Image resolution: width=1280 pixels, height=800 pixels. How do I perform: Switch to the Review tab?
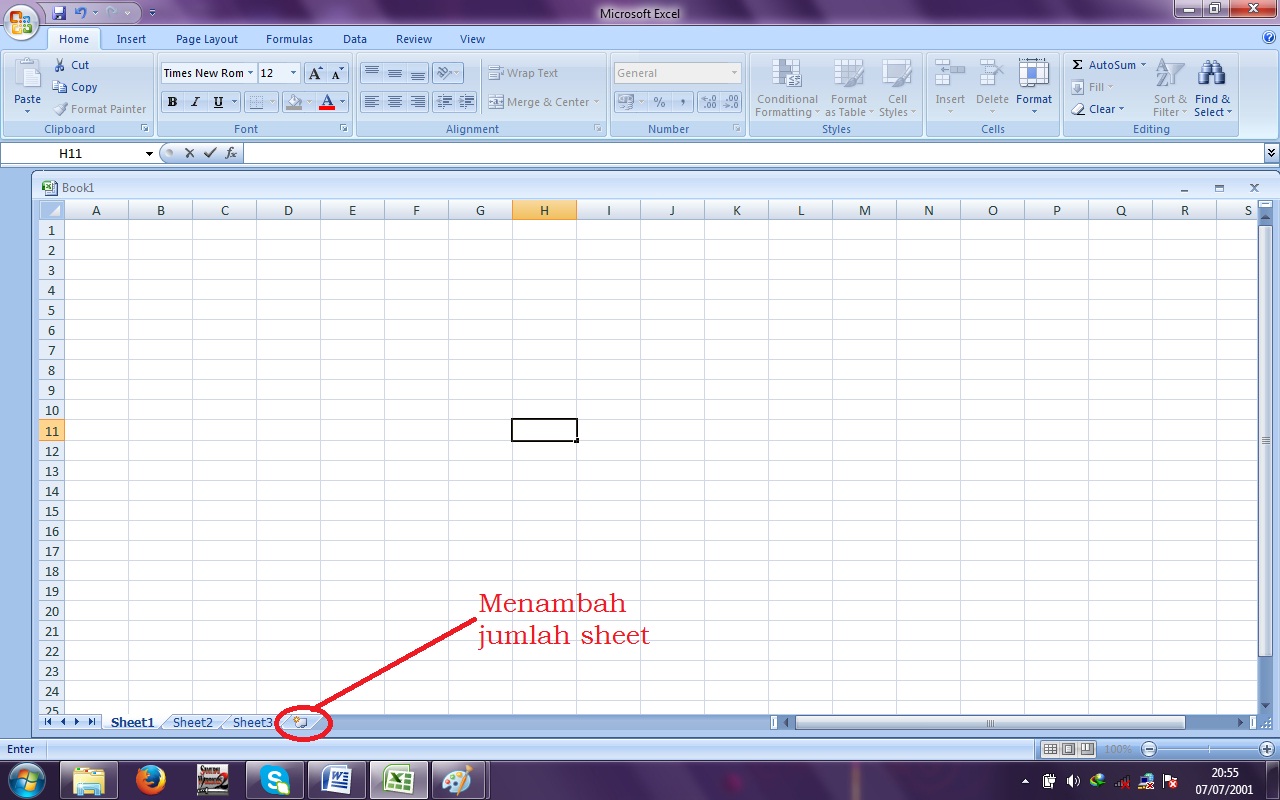click(x=414, y=39)
